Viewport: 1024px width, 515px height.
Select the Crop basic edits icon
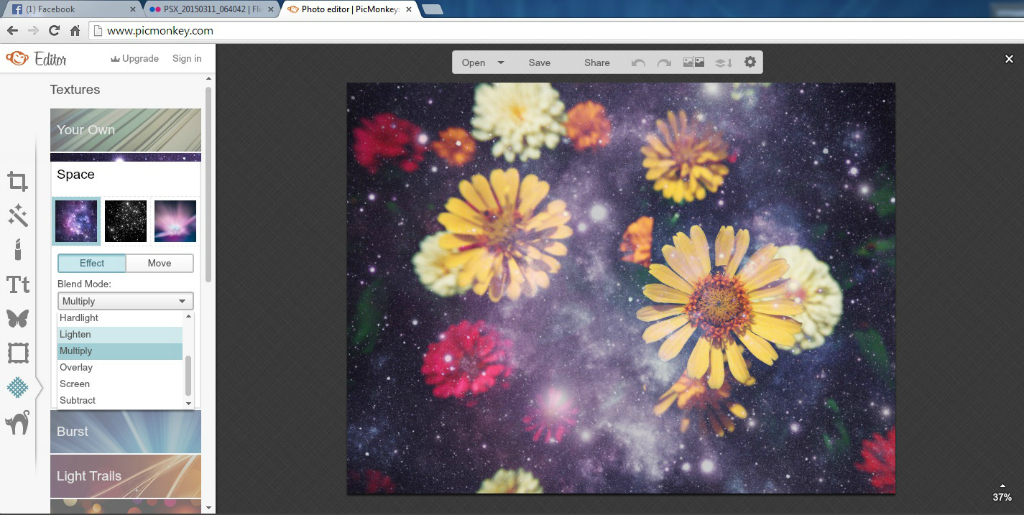18,181
